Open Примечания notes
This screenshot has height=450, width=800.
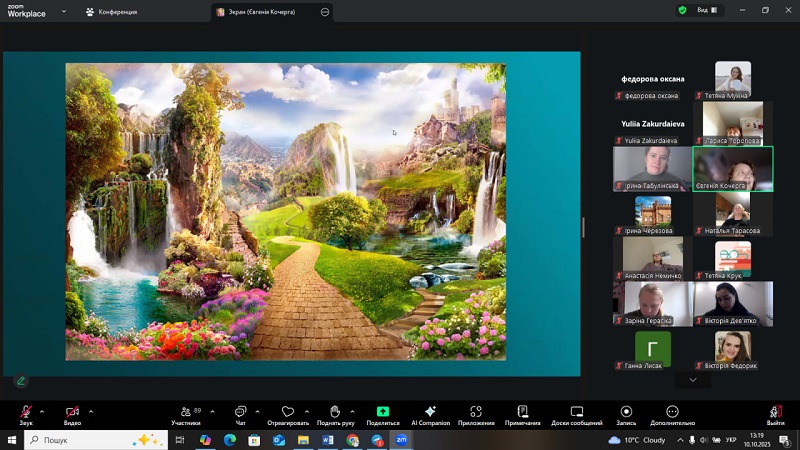[x=522, y=411]
